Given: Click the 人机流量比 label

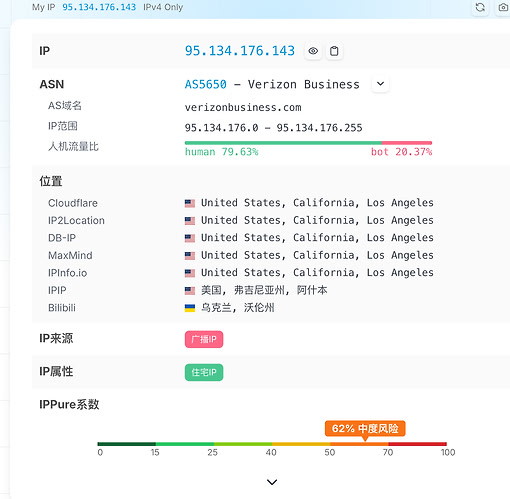Looking at the screenshot, I should 73,146.
